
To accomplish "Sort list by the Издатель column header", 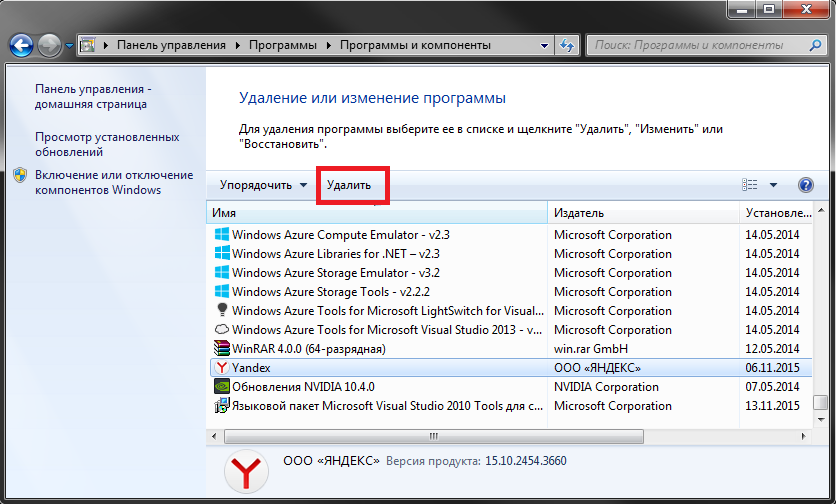I will [644, 213].
